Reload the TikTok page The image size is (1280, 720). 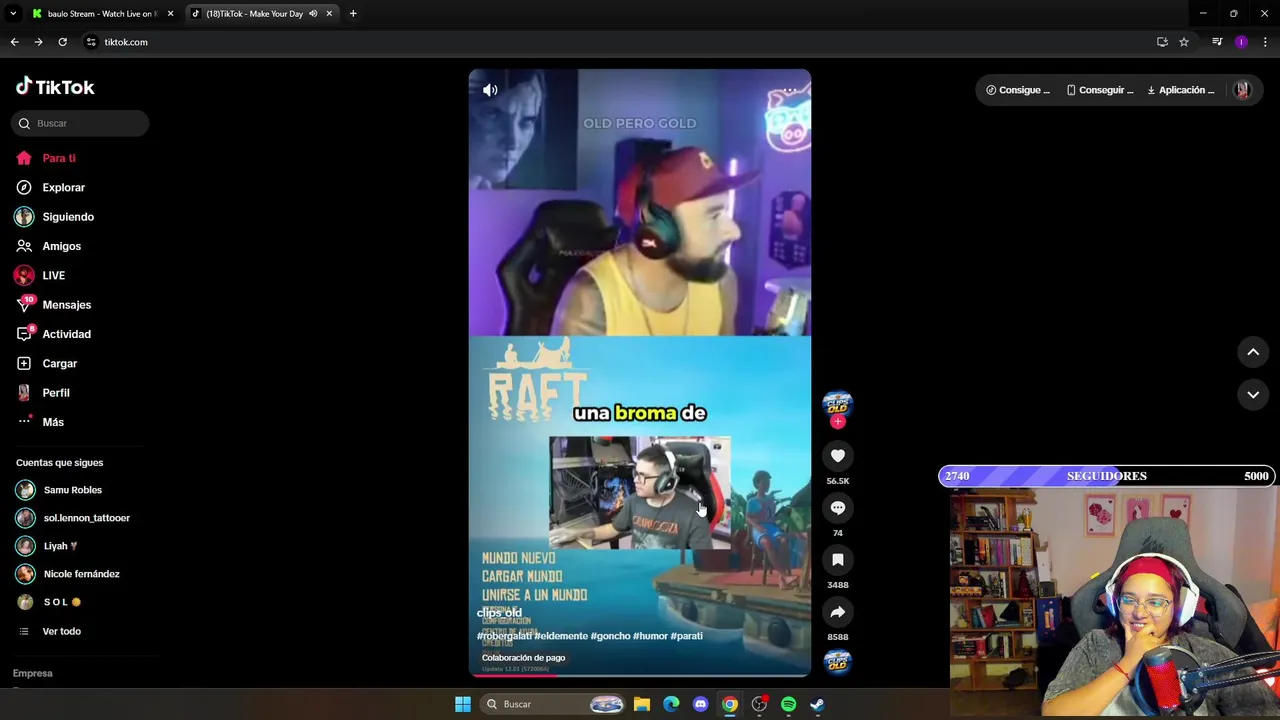tap(62, 42)
